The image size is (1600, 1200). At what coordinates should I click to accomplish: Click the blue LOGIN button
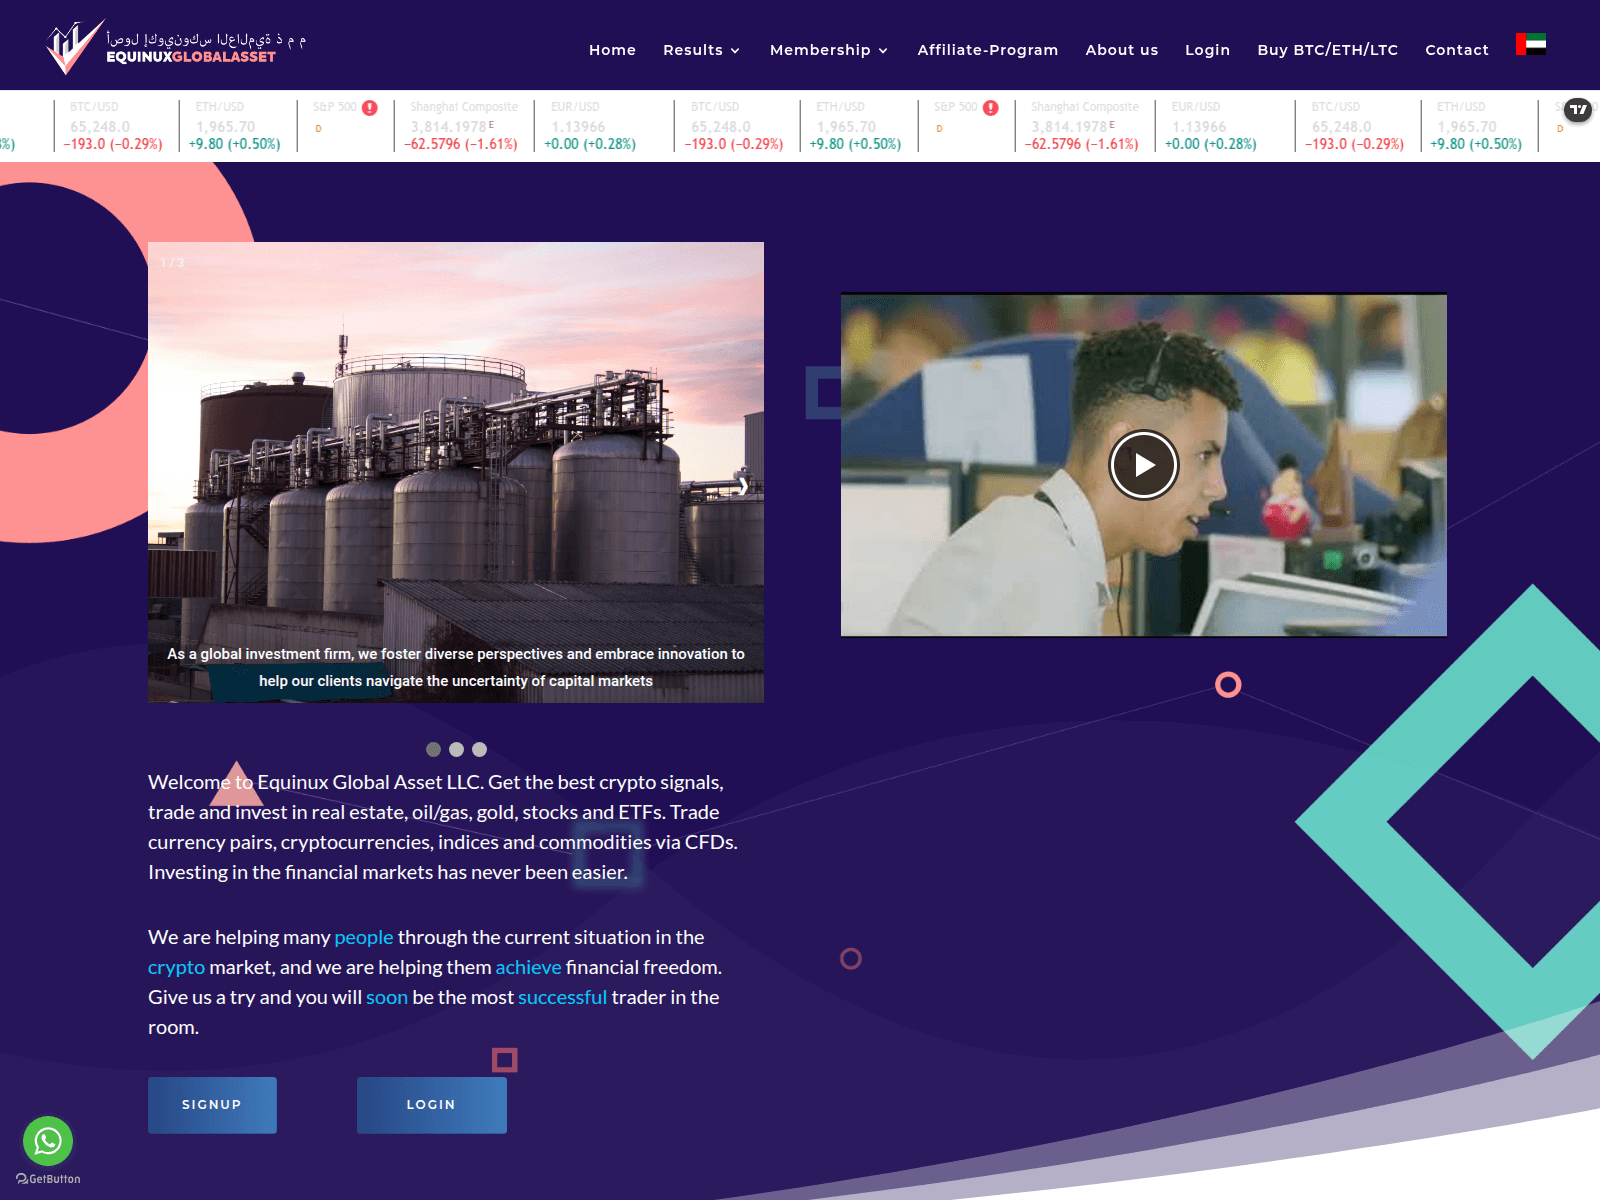tap(432, 1105)
